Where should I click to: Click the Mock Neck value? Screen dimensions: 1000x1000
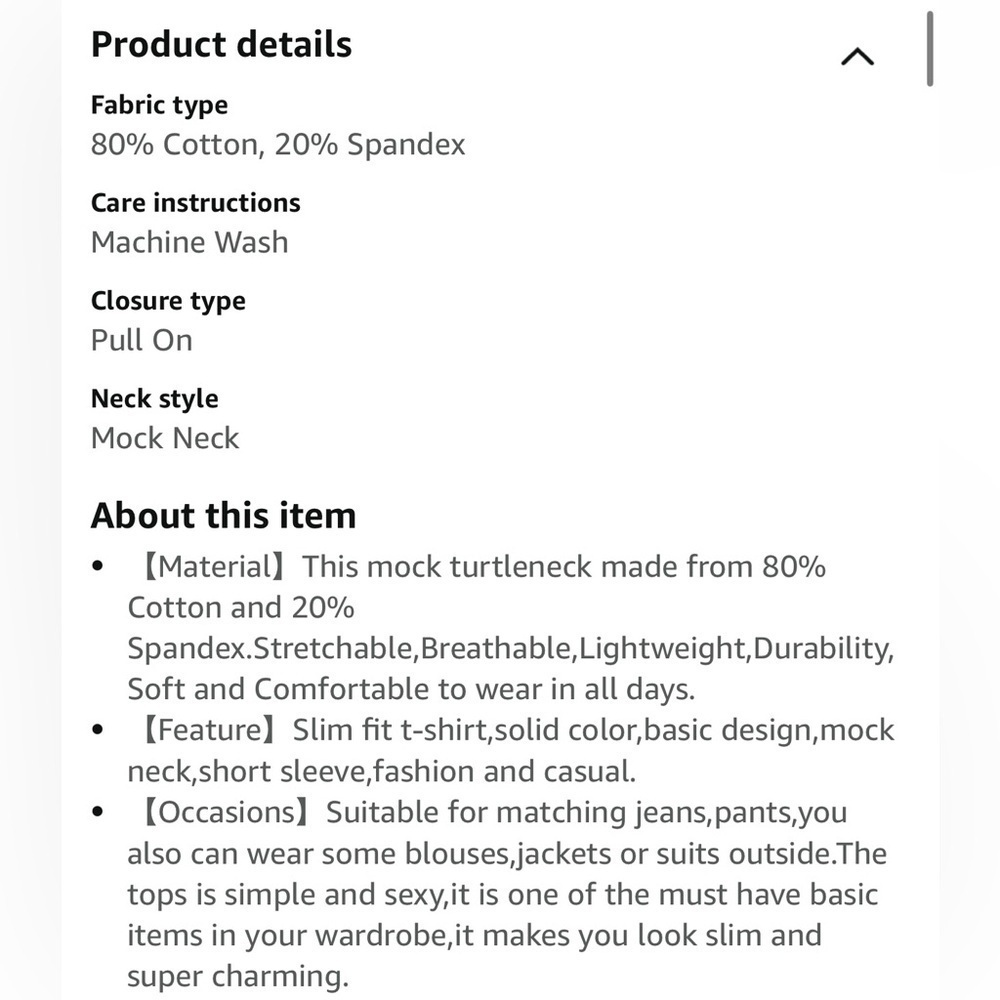(165, 438)
